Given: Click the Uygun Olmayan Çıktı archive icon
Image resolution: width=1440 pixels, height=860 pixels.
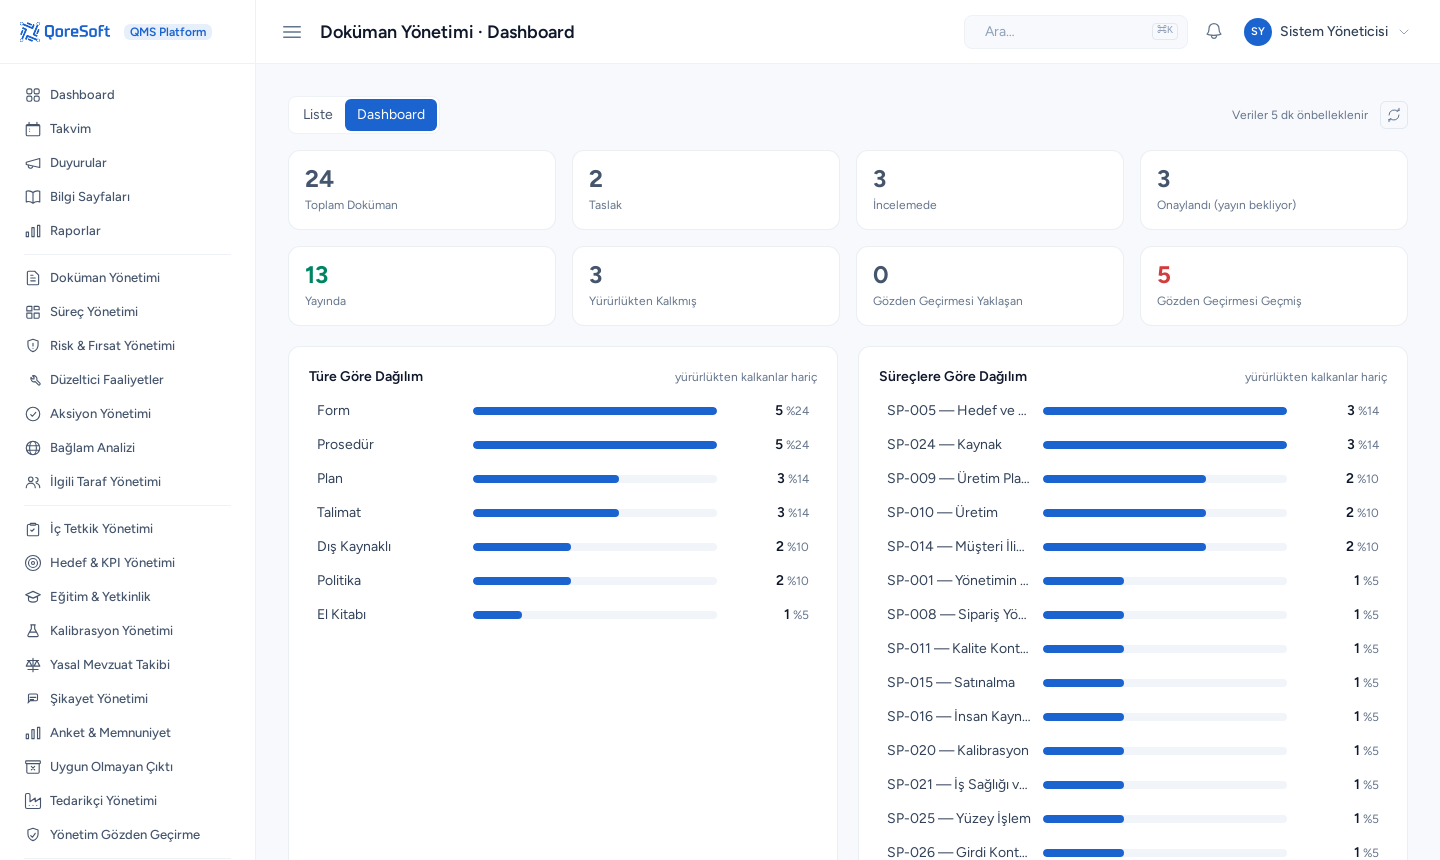Looking at the screenshot, I should [x=33, y=767].
